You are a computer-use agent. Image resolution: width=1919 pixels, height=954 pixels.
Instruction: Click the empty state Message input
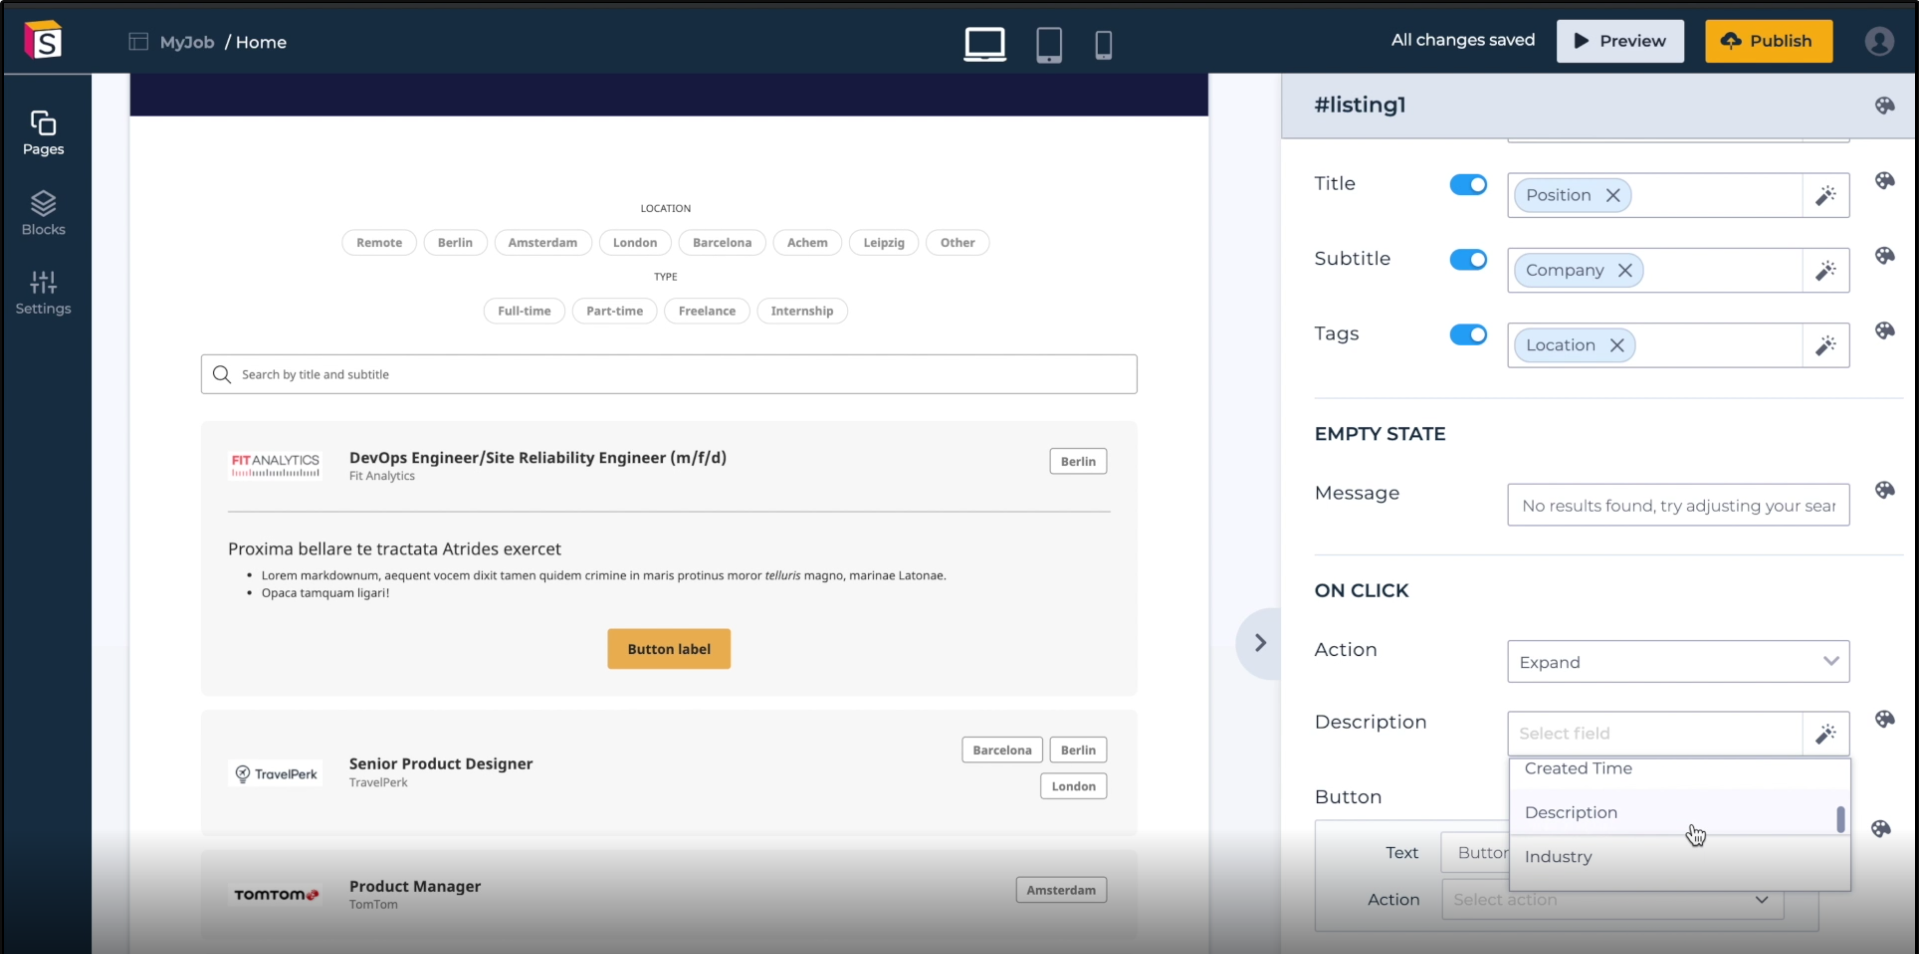tap(1677, 506)
